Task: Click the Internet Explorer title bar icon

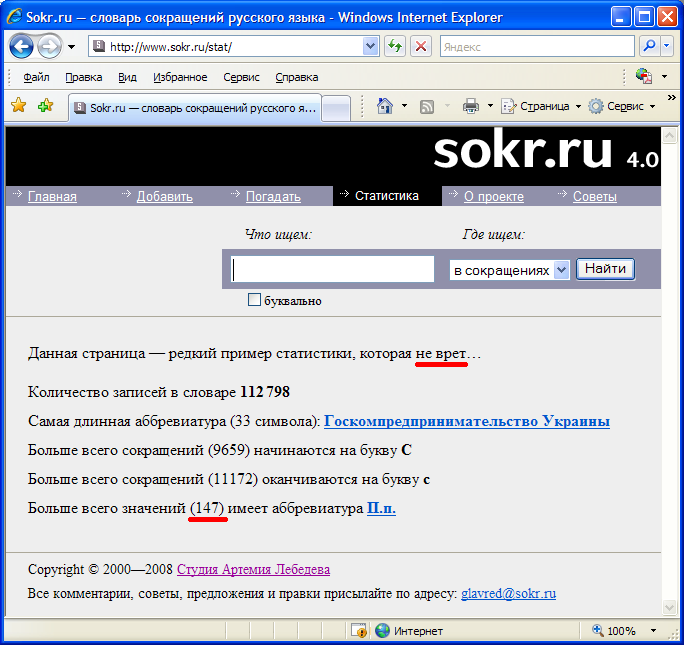Action: (14, 17)
